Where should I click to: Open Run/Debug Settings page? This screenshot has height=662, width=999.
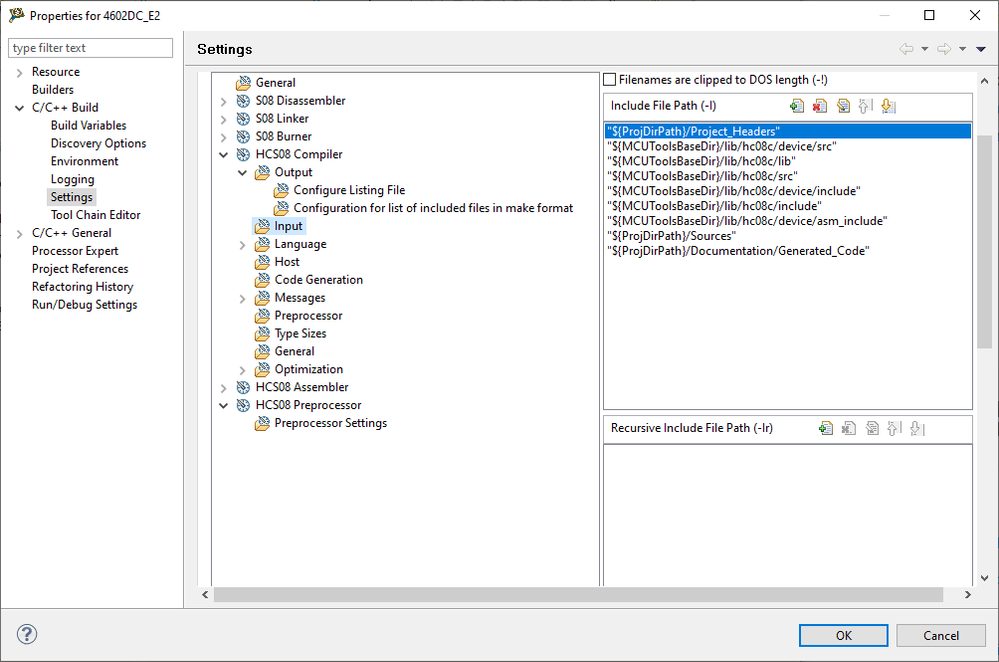(x=84, y=305)
